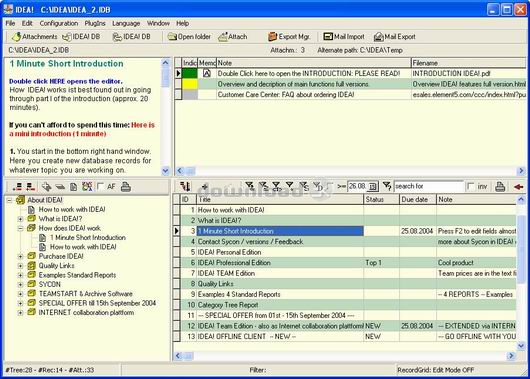The height and width of the screenshot is (379, 530).
Task: Click the plus add-record icon
Action: click(x=204, y=187)
